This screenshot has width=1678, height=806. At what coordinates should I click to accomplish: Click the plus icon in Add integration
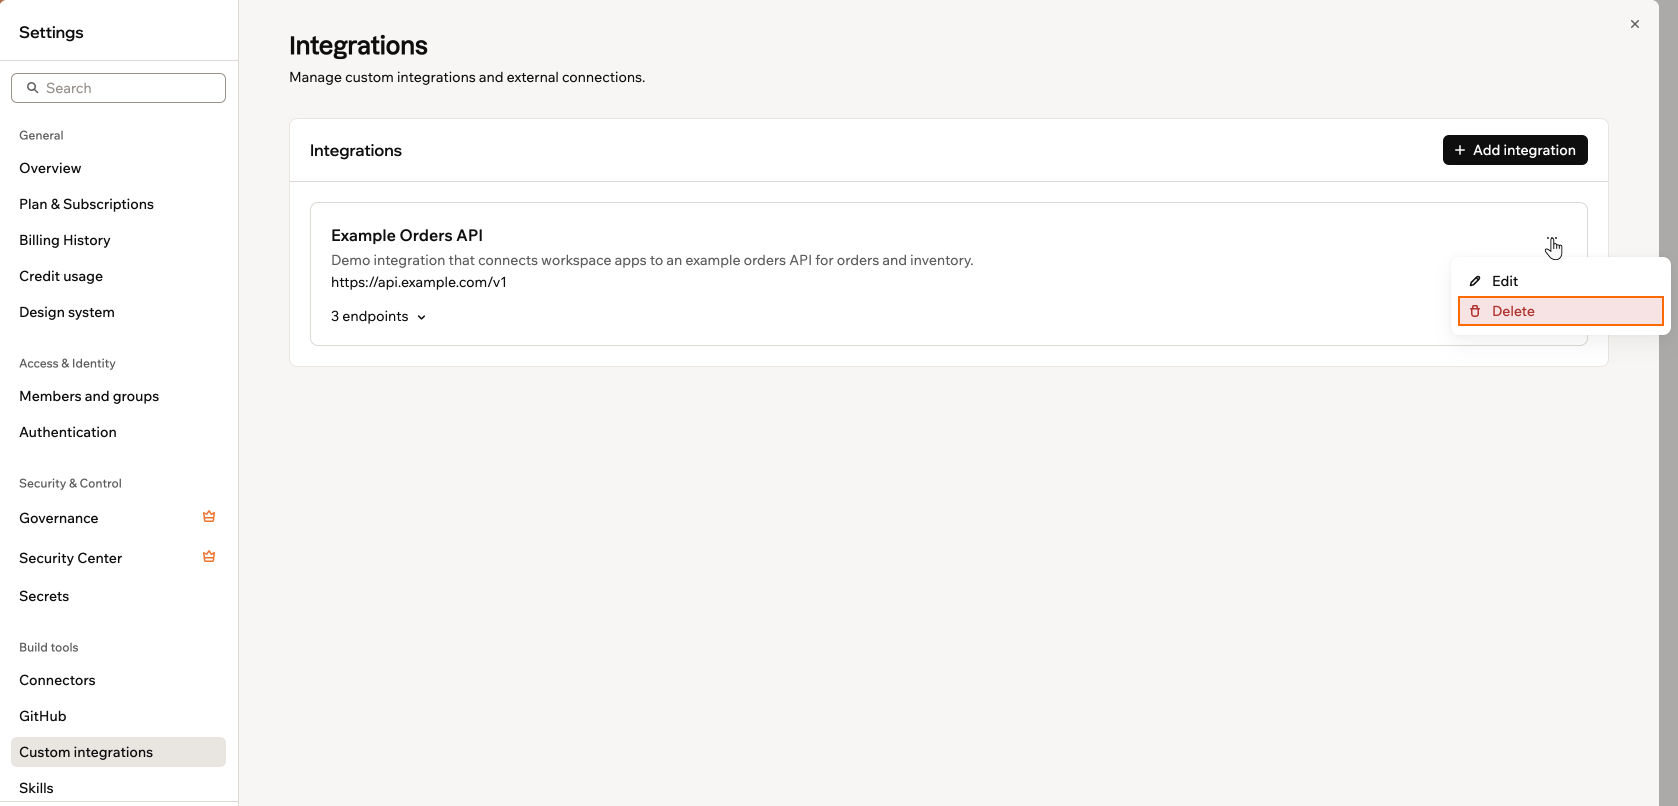pyautogui.click(x=1460, y=150)
